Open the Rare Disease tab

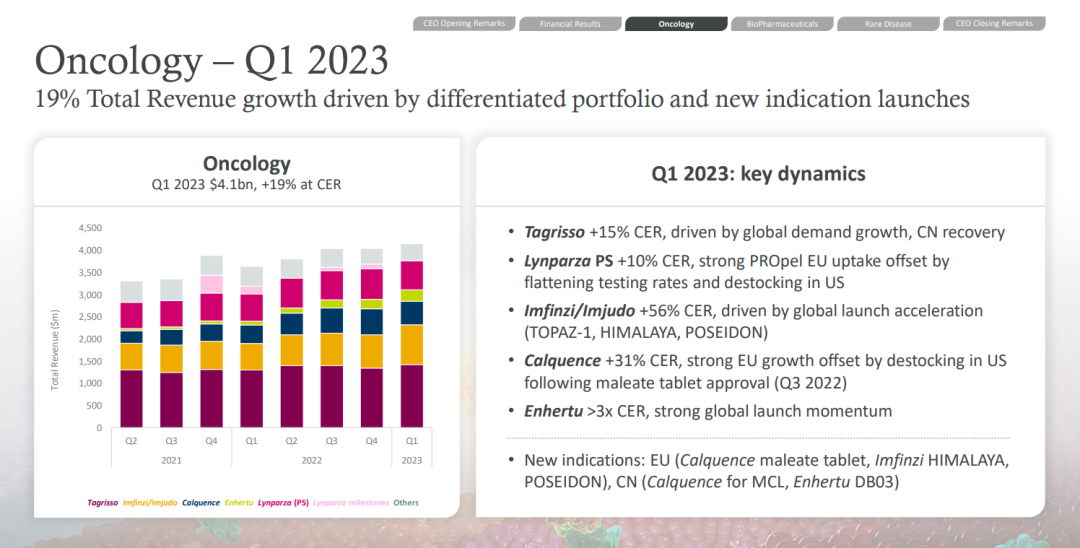pos(888,23)
